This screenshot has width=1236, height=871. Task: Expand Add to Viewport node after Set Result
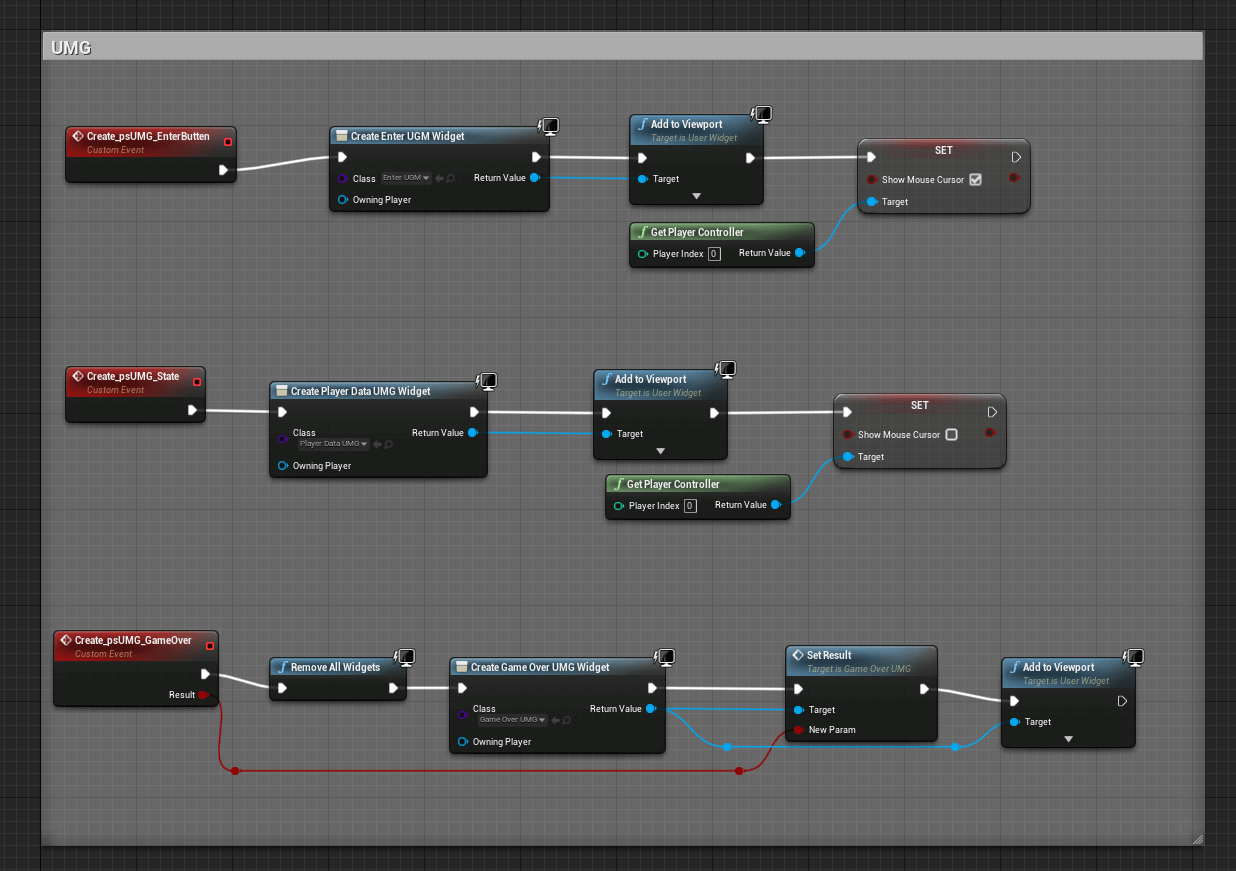pyautogui.click(x=1068, y=739)
